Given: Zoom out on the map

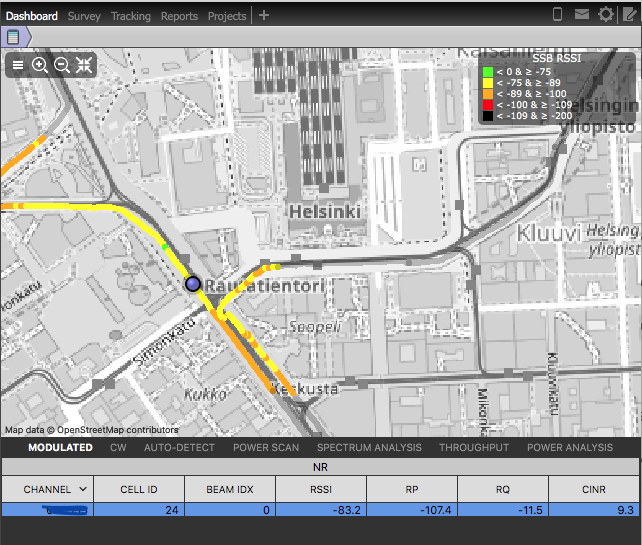Looking at the screenshot, I should (x=62, y=65).
